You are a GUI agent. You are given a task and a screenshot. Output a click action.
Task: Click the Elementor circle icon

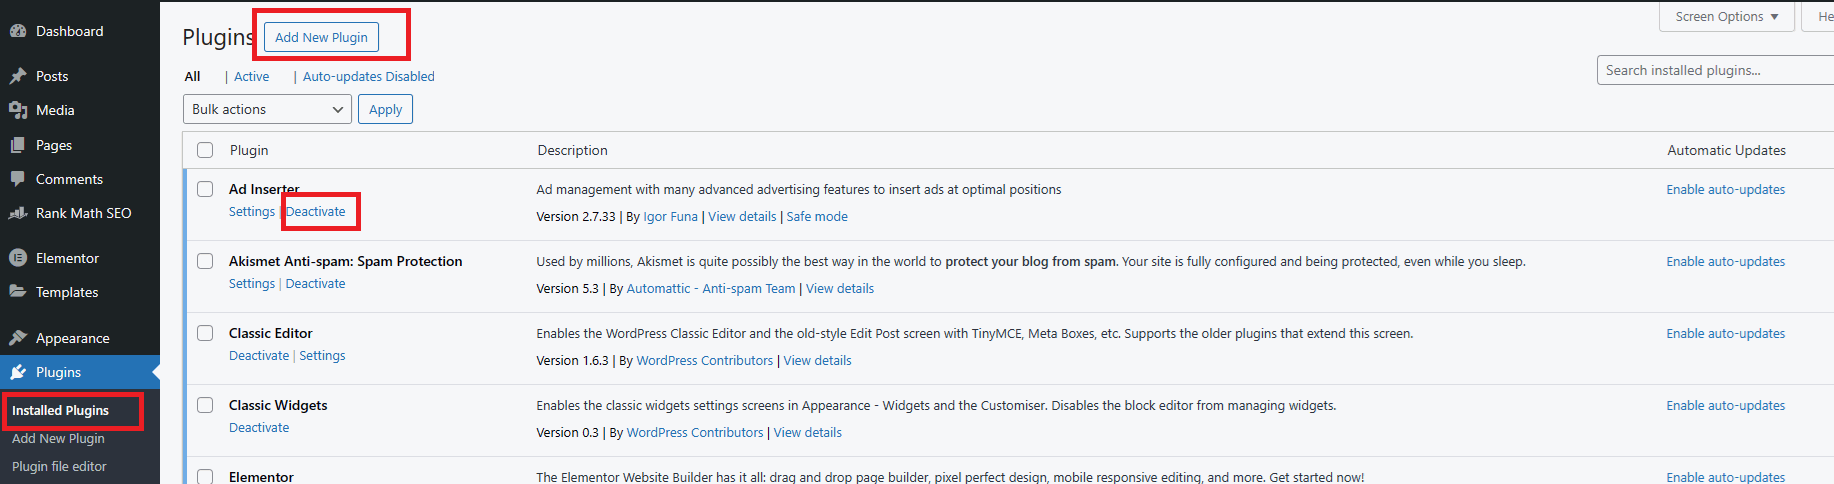tap(18, 258)
